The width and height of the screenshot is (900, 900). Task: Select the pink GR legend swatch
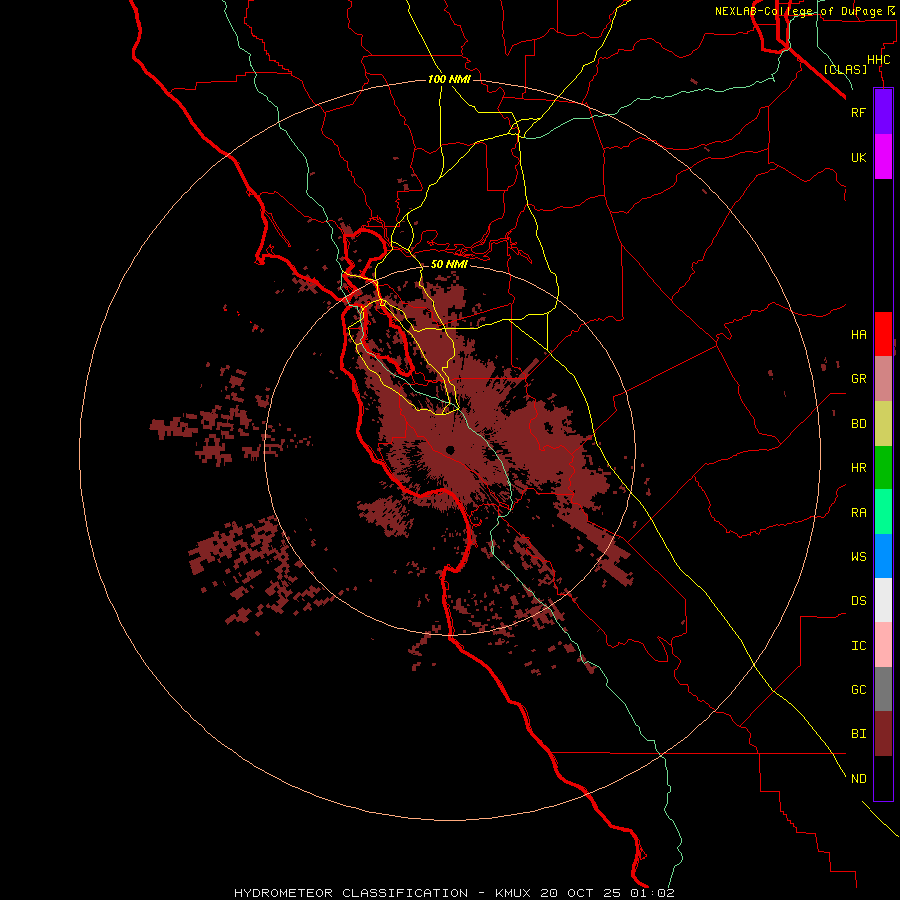coord(883,379)
